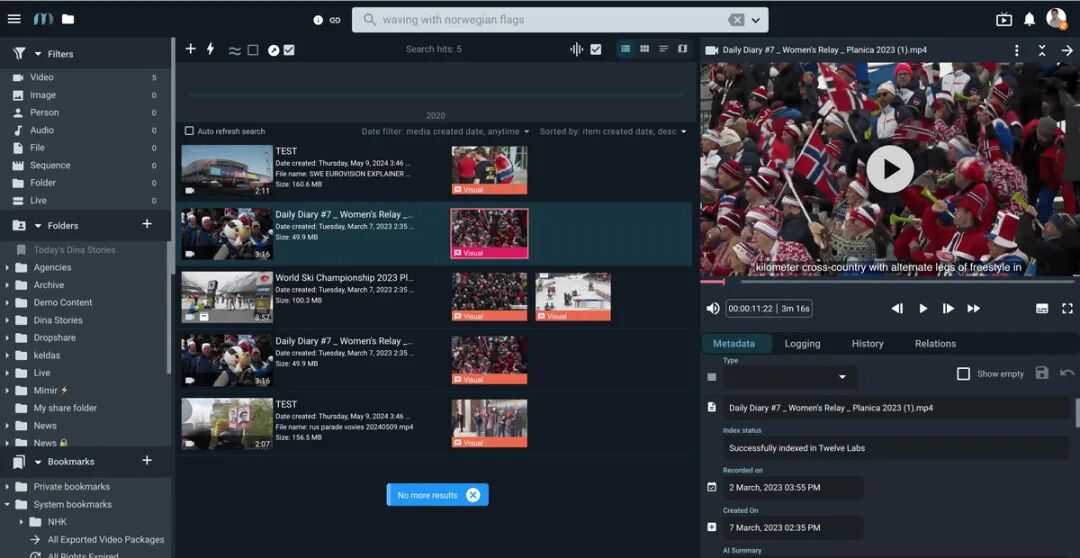Open the Date filter dropdown

445,131
